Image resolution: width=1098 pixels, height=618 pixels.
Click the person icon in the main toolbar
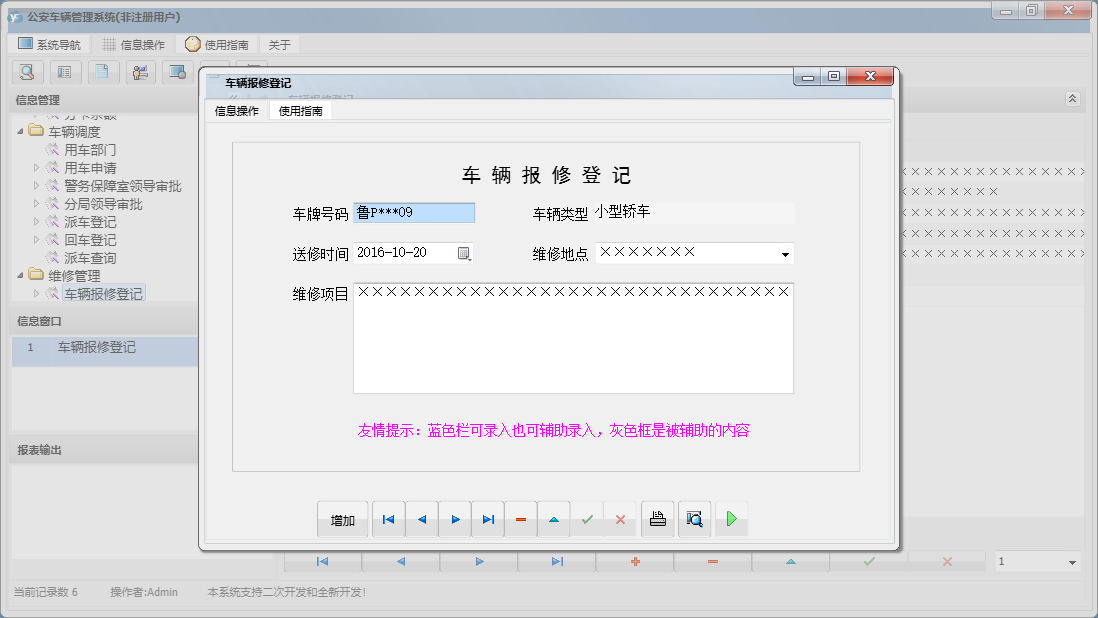[140, 72]
